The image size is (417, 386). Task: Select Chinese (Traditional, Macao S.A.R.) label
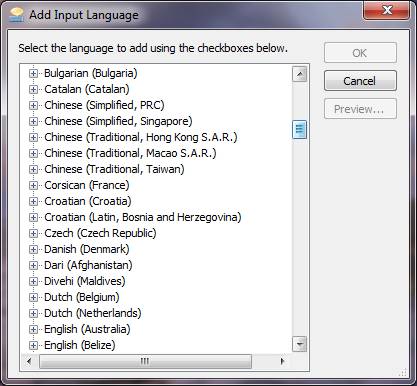(130, 153)
